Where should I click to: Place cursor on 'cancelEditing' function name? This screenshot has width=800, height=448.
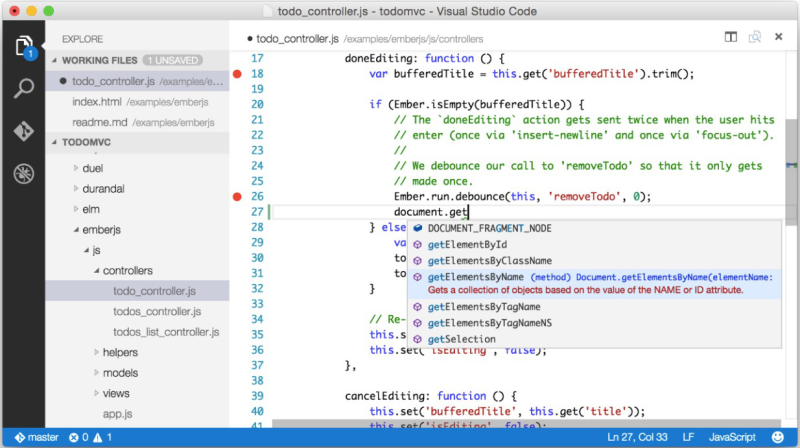(x=384, y=396)
